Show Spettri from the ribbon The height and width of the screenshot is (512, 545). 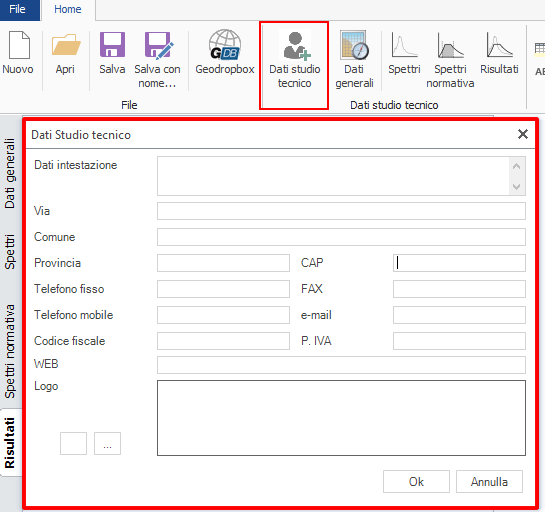tap(404, 52)
